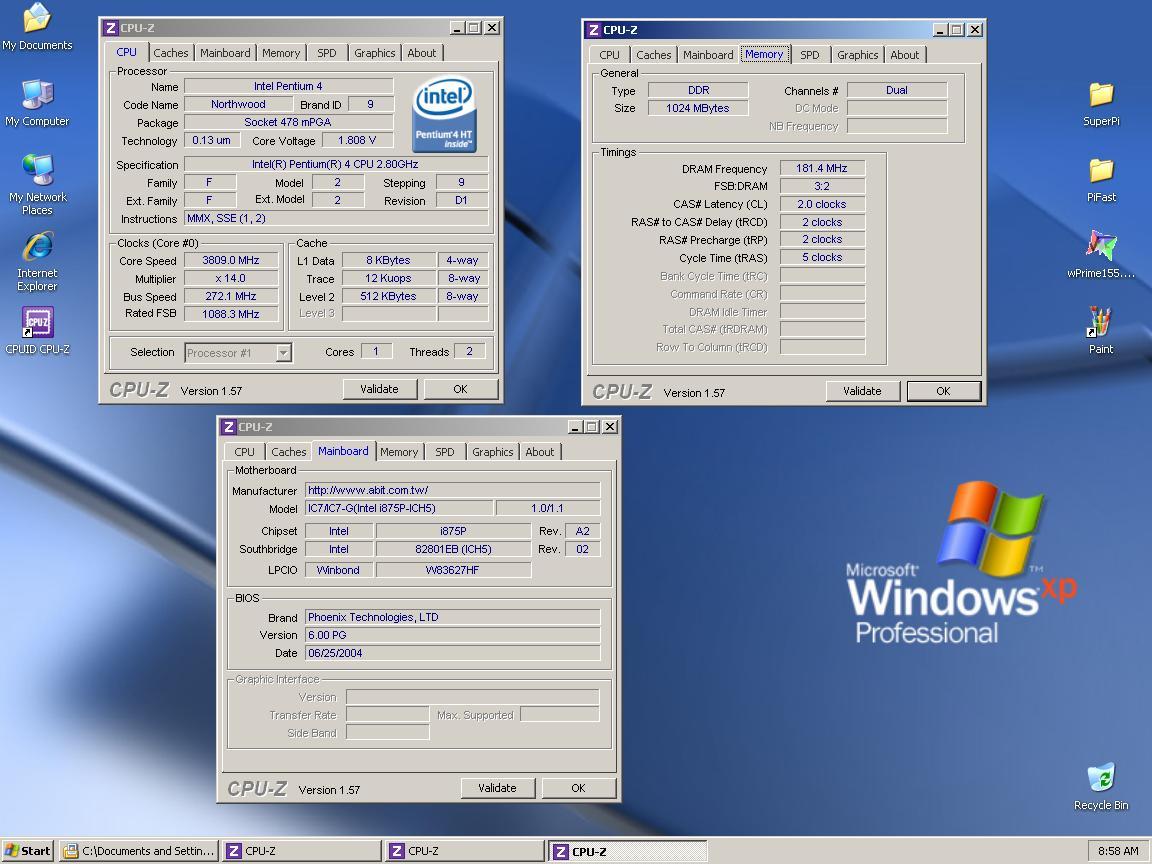
Task: Activate the third CPU-Z taskbar button
Action: [x=628, y=851]
